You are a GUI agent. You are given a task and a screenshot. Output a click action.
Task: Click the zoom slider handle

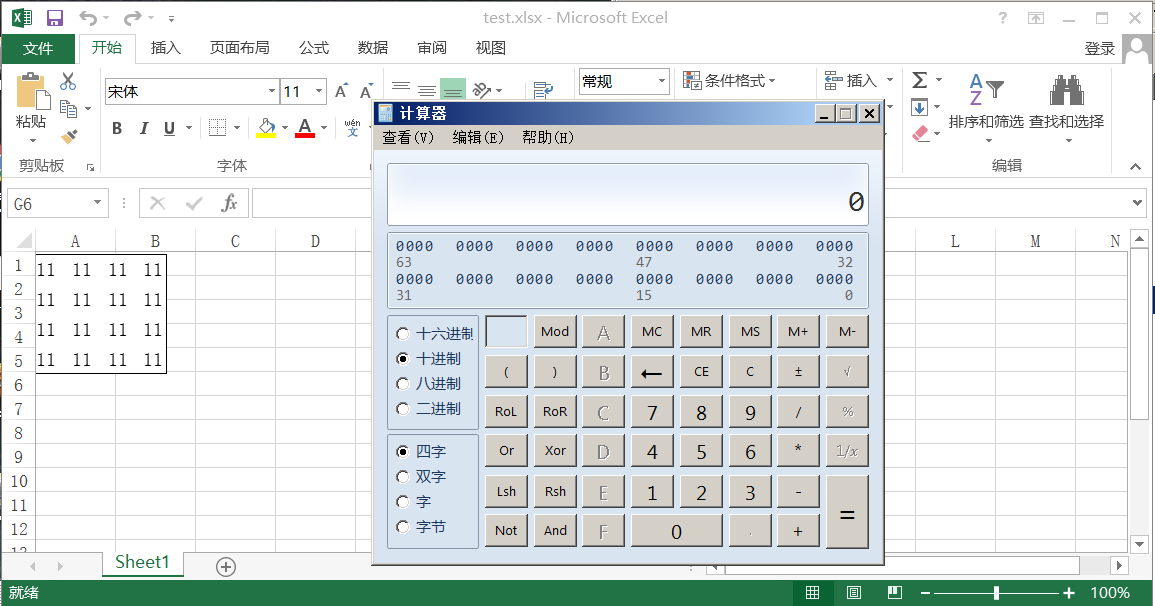pyautogui.click(x=997, y=593)
